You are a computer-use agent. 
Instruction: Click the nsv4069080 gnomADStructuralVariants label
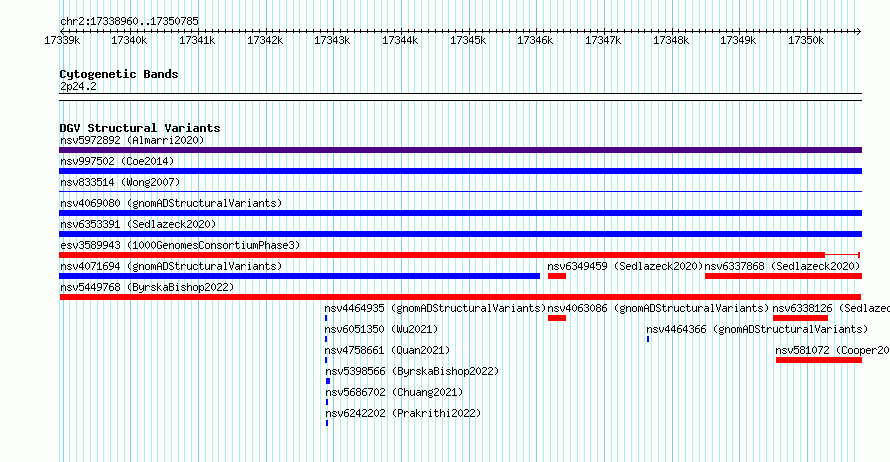(x=171, y=203)
